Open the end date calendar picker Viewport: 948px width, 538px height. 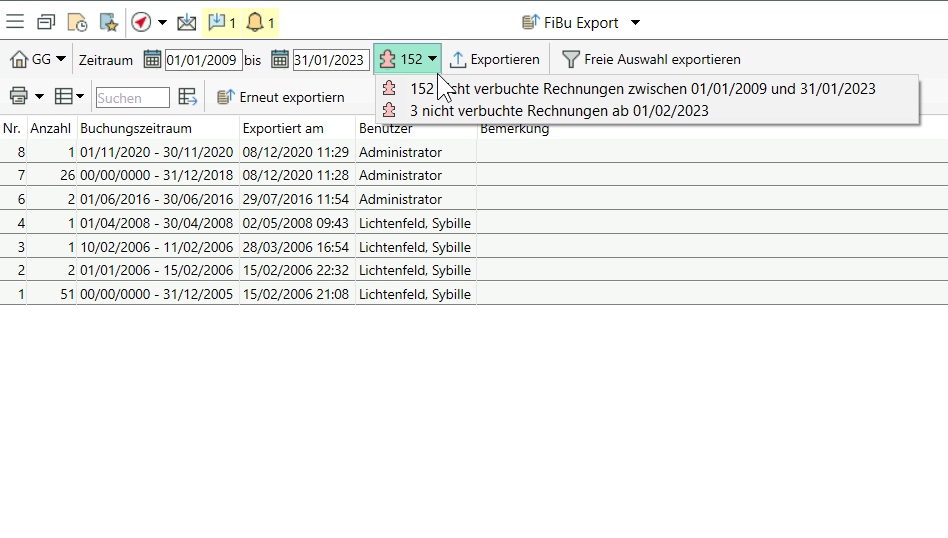coord(280,60)
